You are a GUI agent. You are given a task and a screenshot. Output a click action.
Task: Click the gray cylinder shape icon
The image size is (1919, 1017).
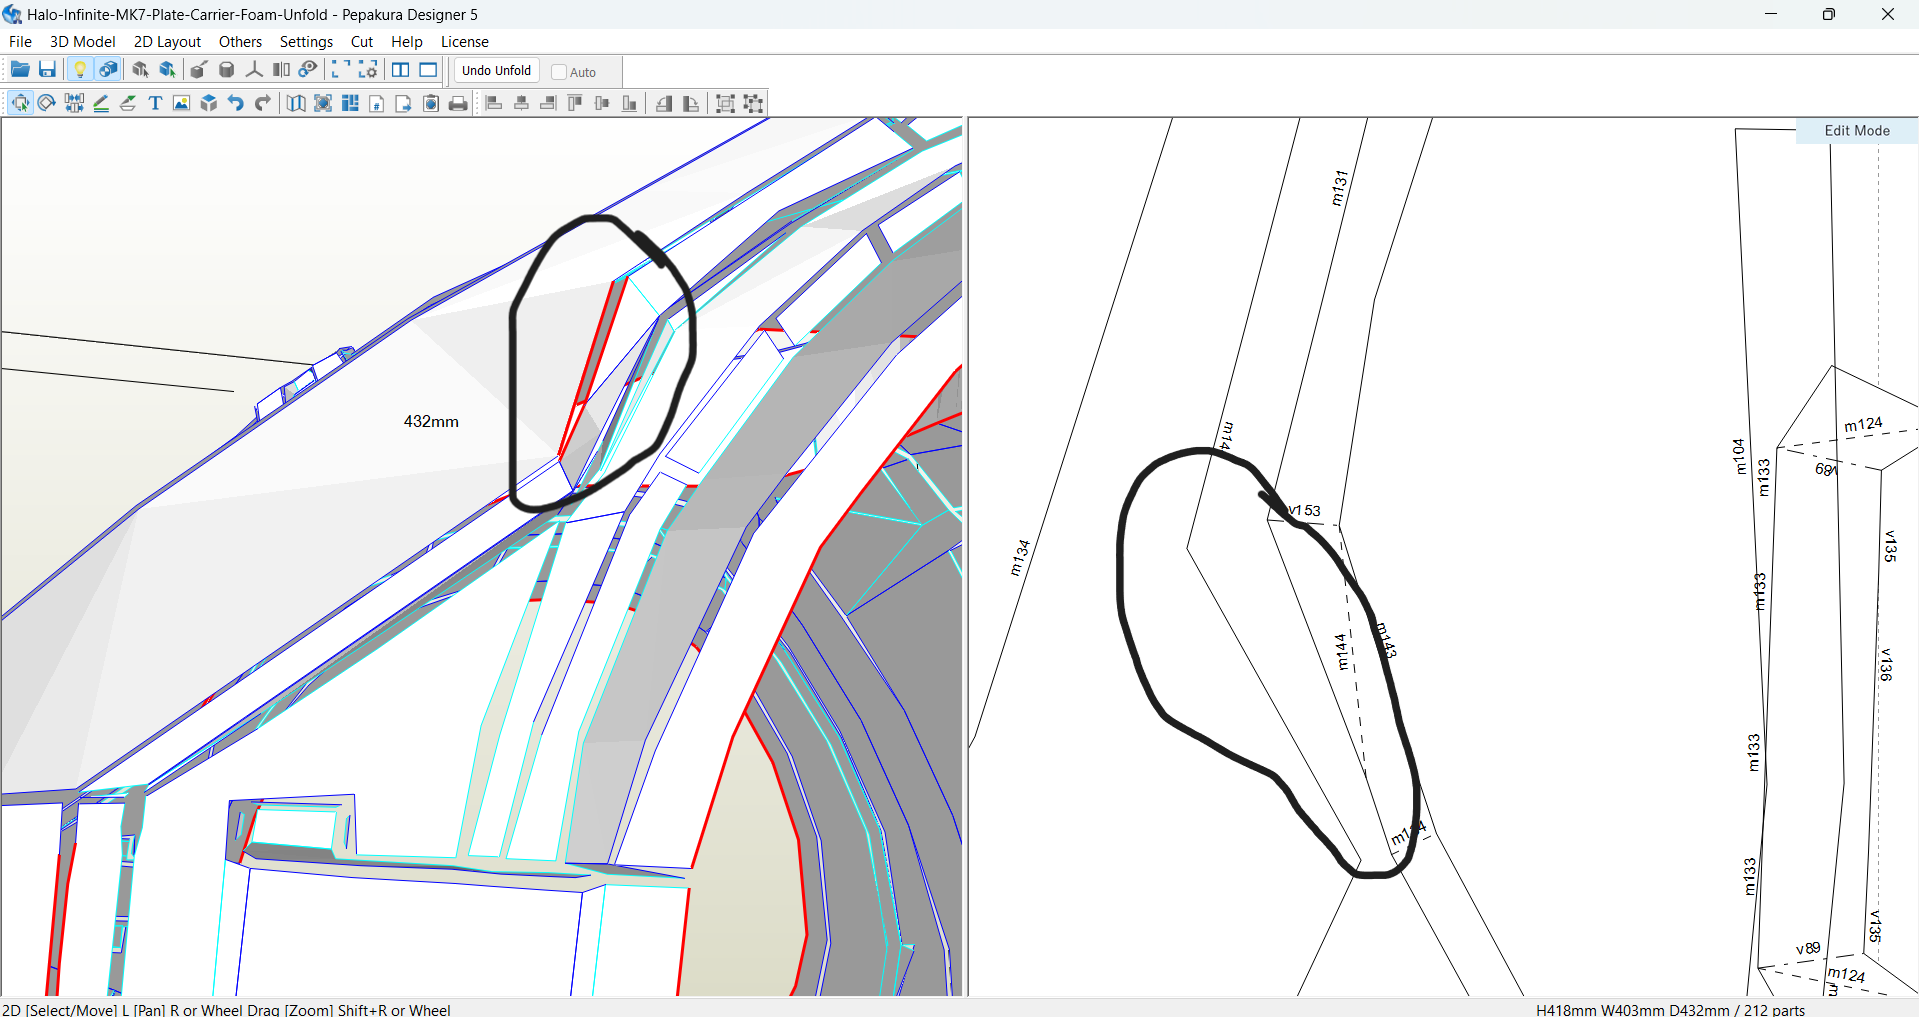[x=227, y=70]
